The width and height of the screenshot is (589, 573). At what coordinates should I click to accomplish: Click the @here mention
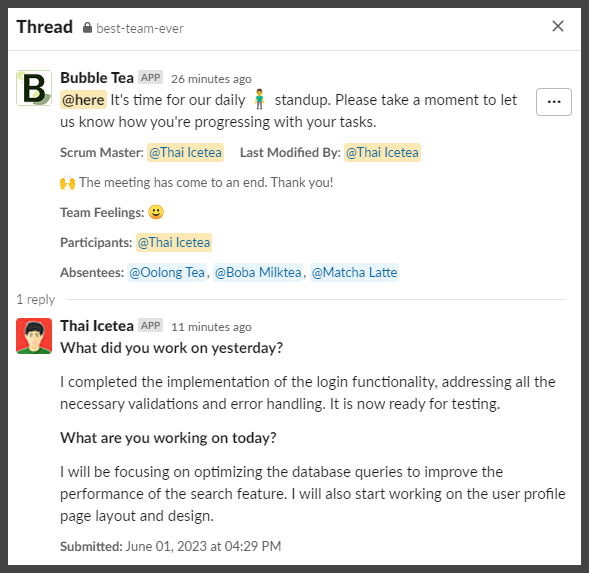pyautogui.click(x=83, y=100)
